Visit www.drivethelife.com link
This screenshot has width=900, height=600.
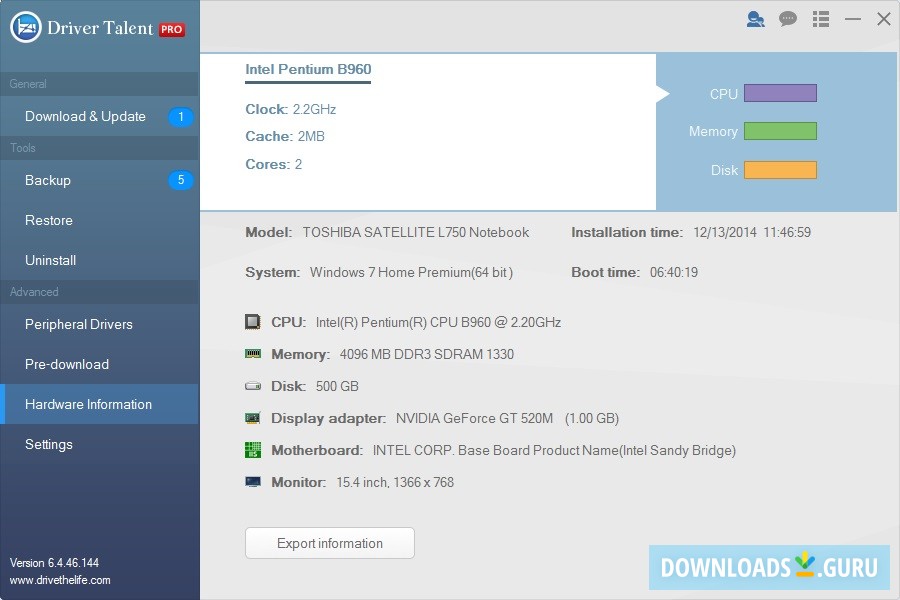click(x=60, y=580)
